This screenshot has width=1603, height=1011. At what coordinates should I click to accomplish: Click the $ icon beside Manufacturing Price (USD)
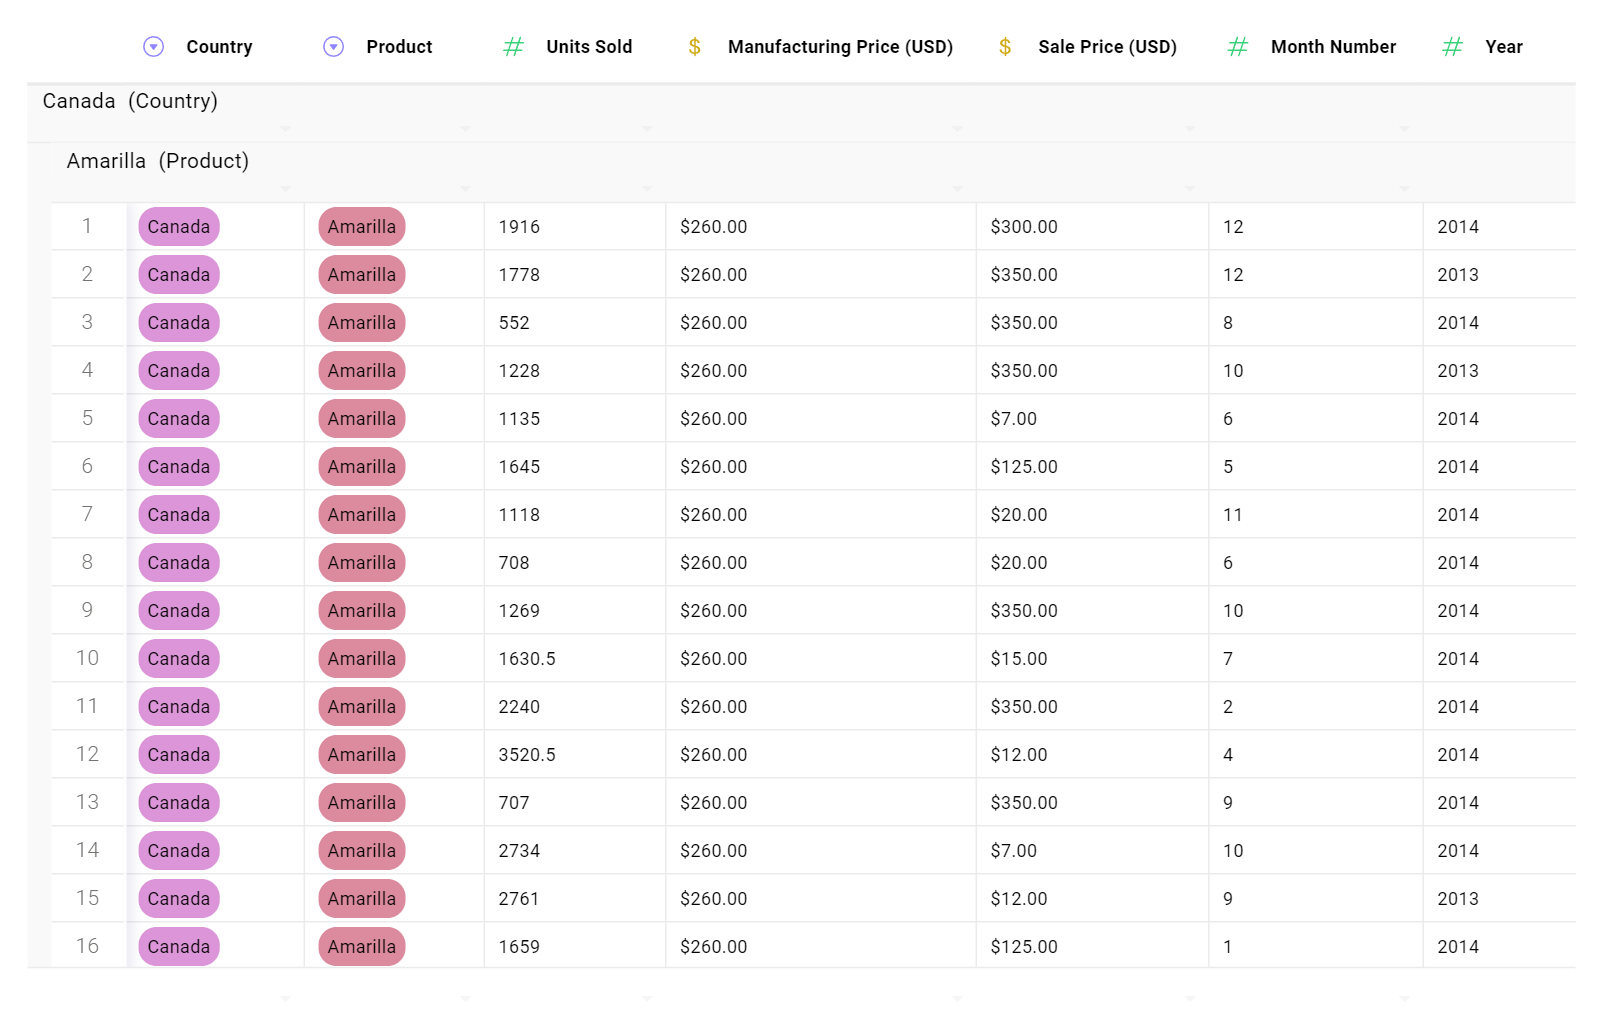[695, 46]
